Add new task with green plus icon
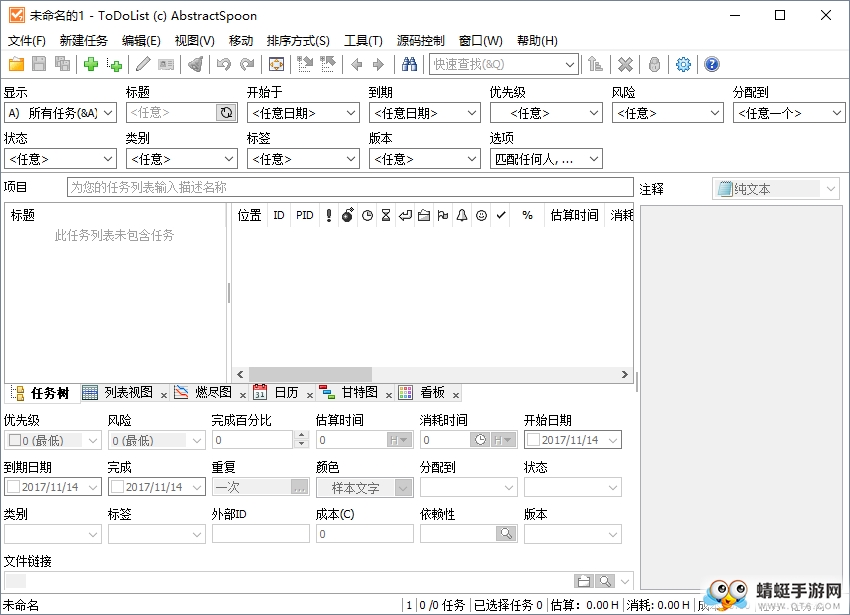The height and width of the screenshot is (615, 850). (91, 65)
